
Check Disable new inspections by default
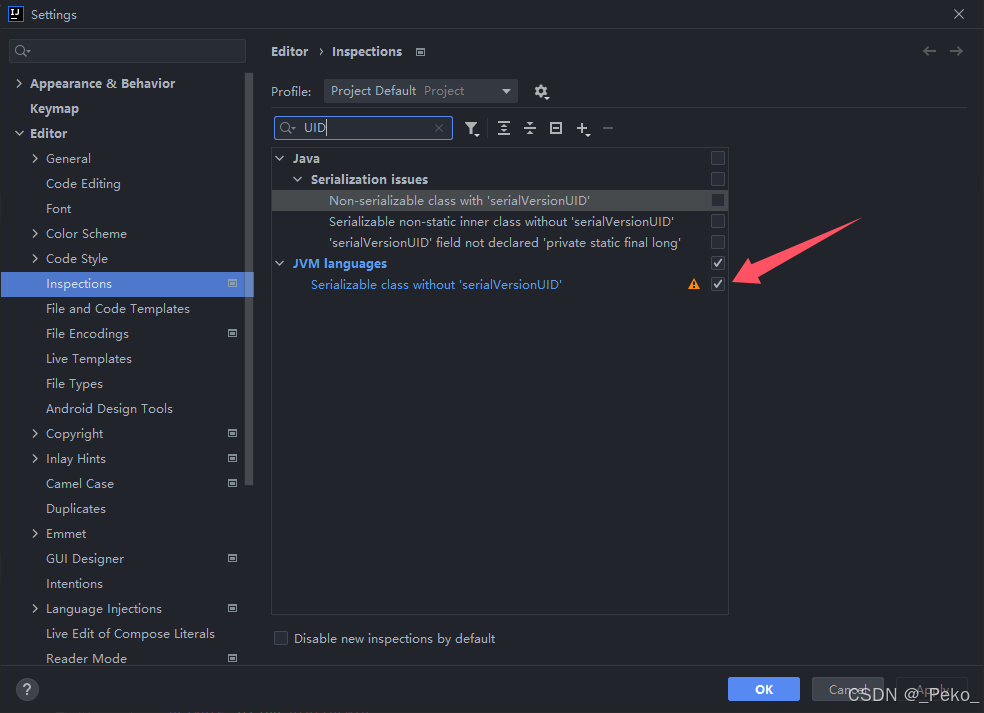click(x=281, y=638)
